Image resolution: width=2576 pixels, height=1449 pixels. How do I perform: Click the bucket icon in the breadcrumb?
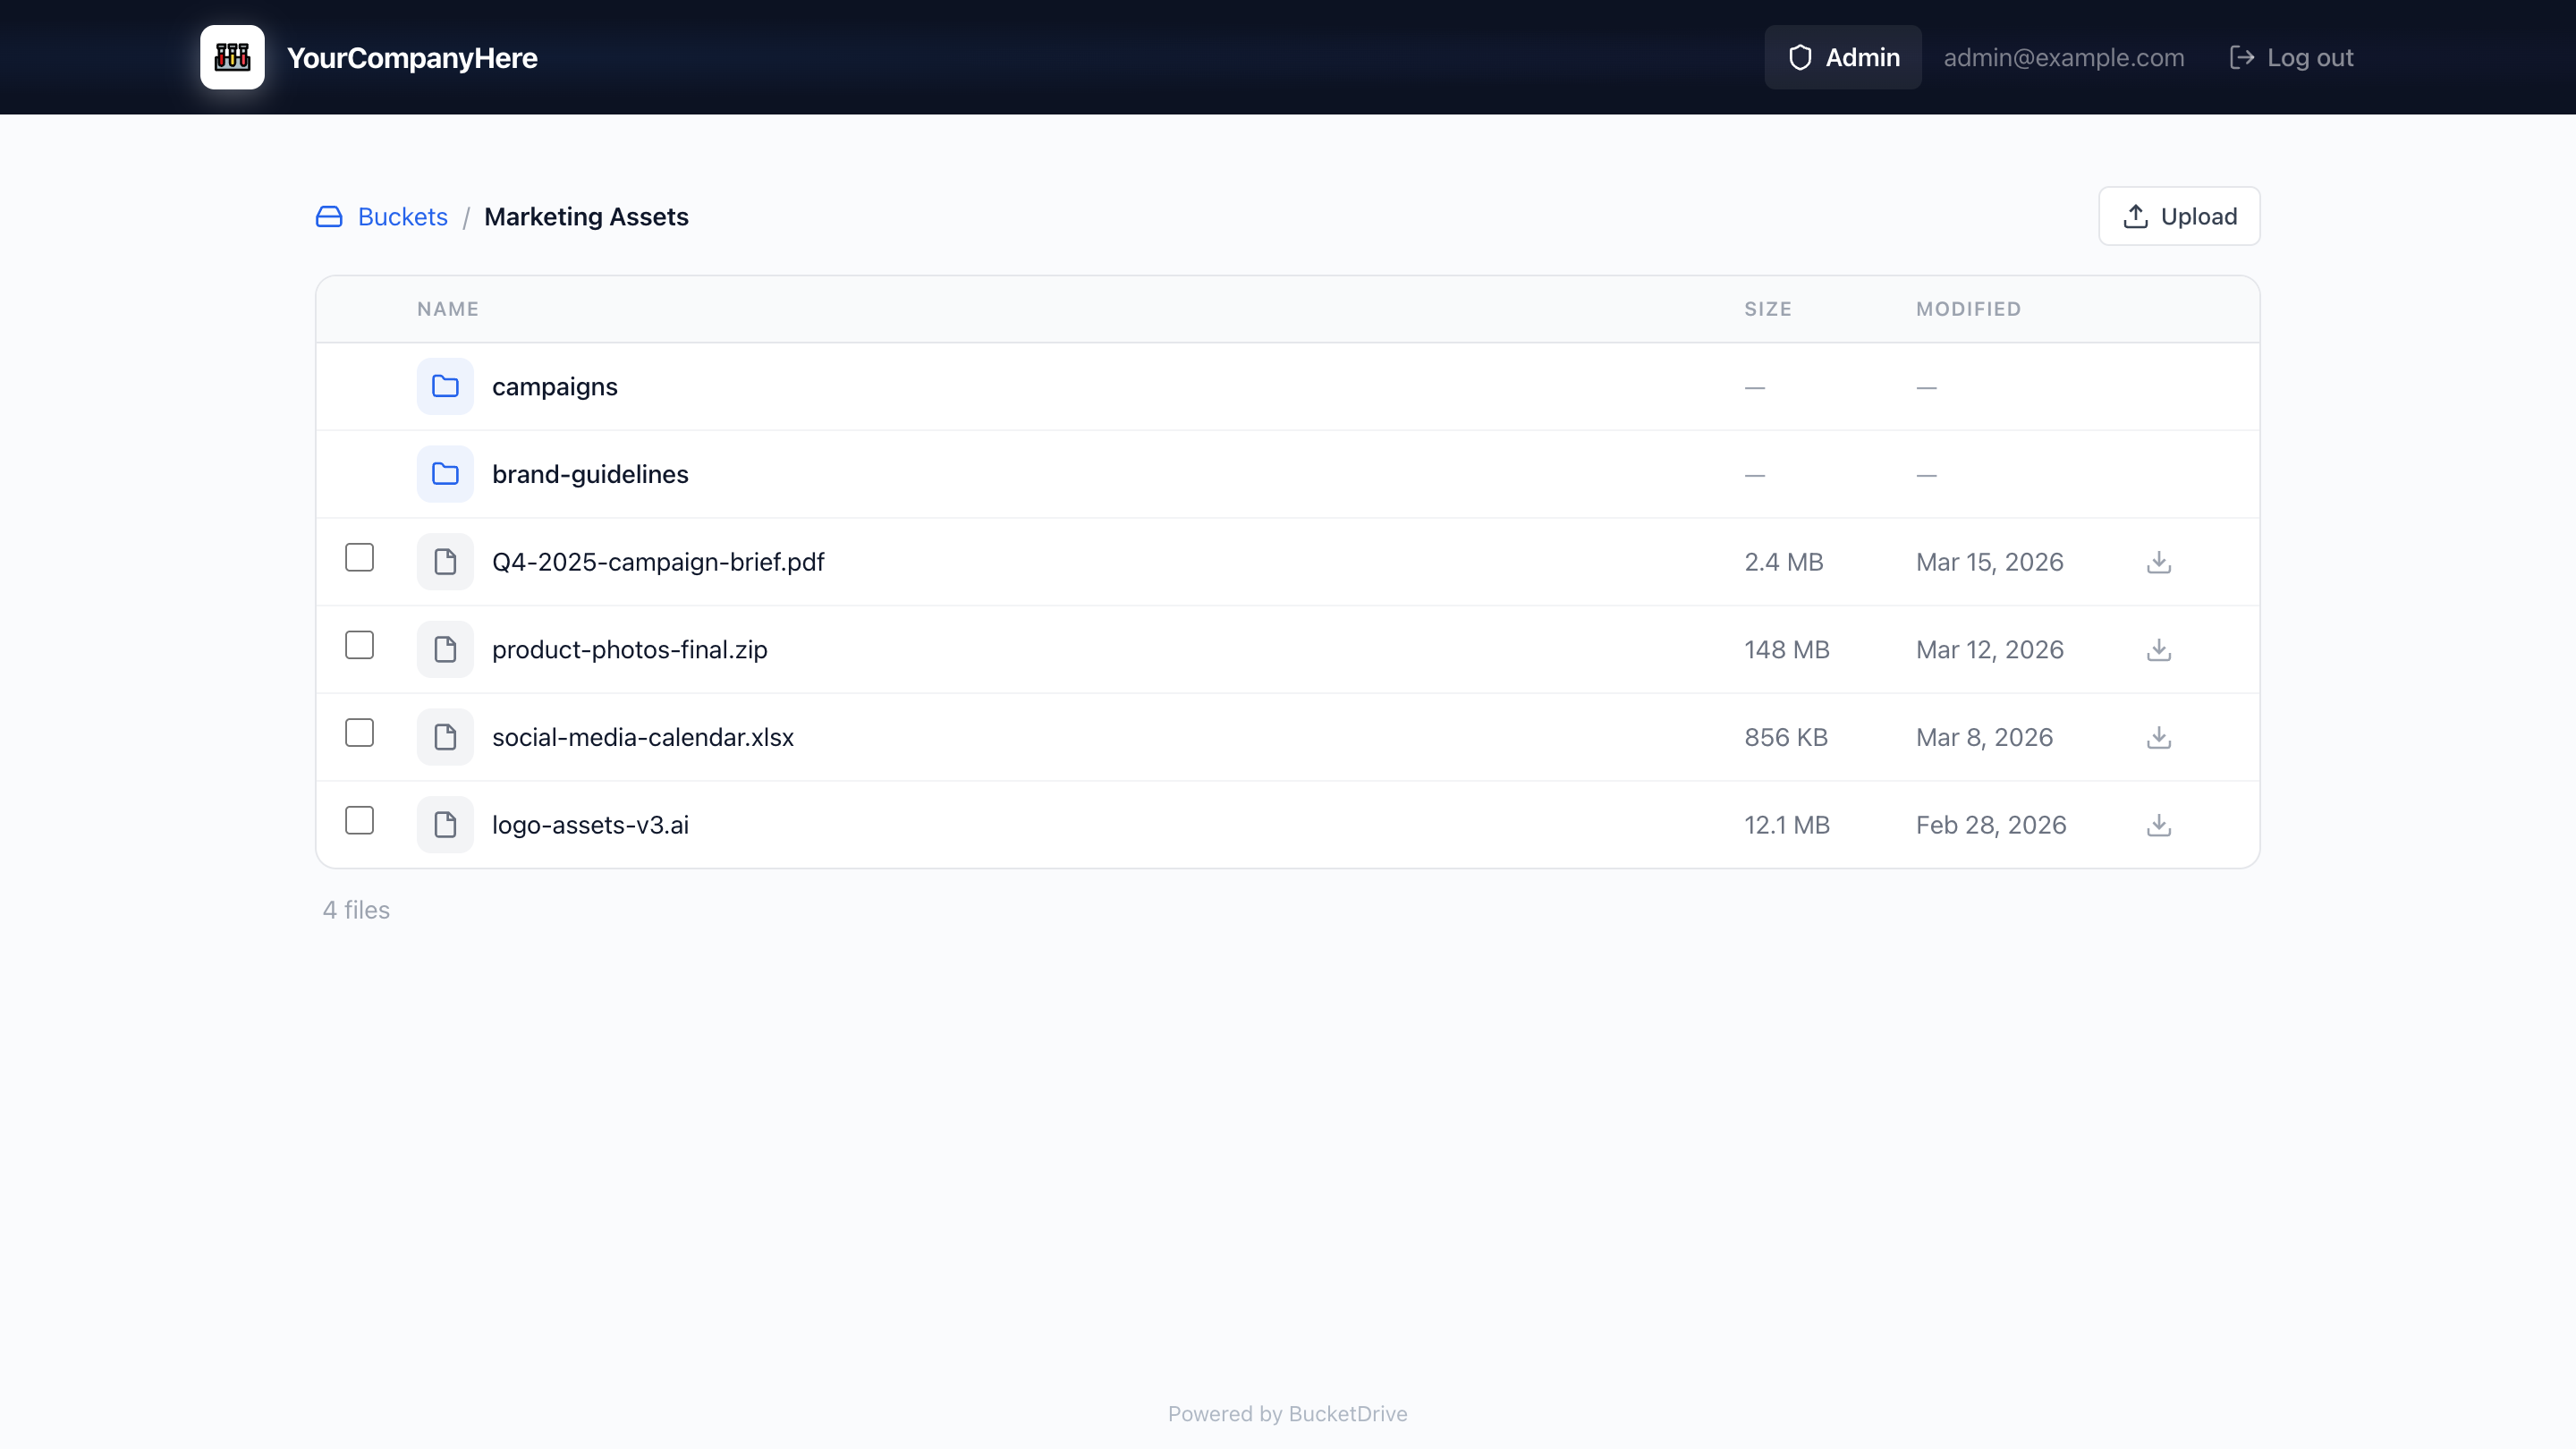point(329,217)
